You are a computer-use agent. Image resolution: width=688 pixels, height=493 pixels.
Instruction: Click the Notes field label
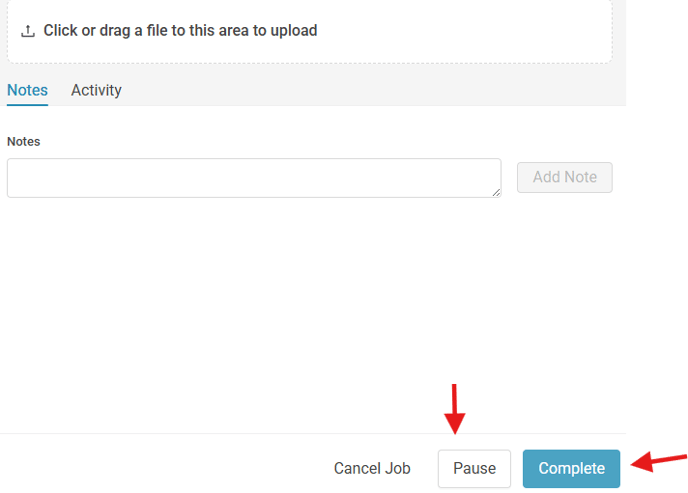(24, 142)
